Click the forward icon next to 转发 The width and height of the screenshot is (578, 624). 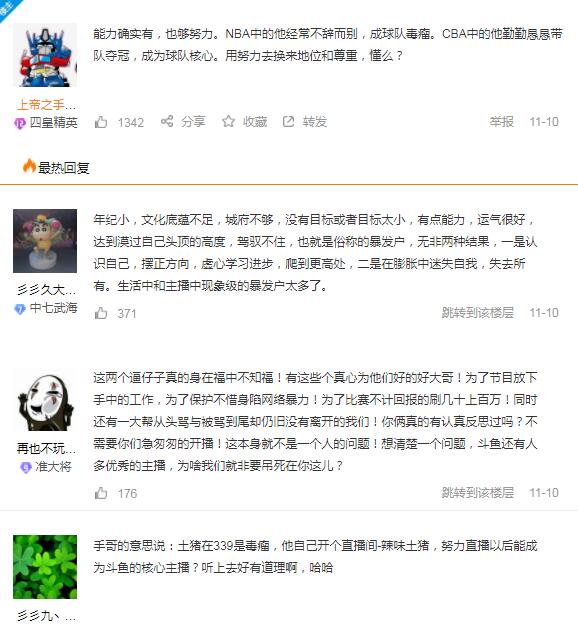click(x=289, y=121)
